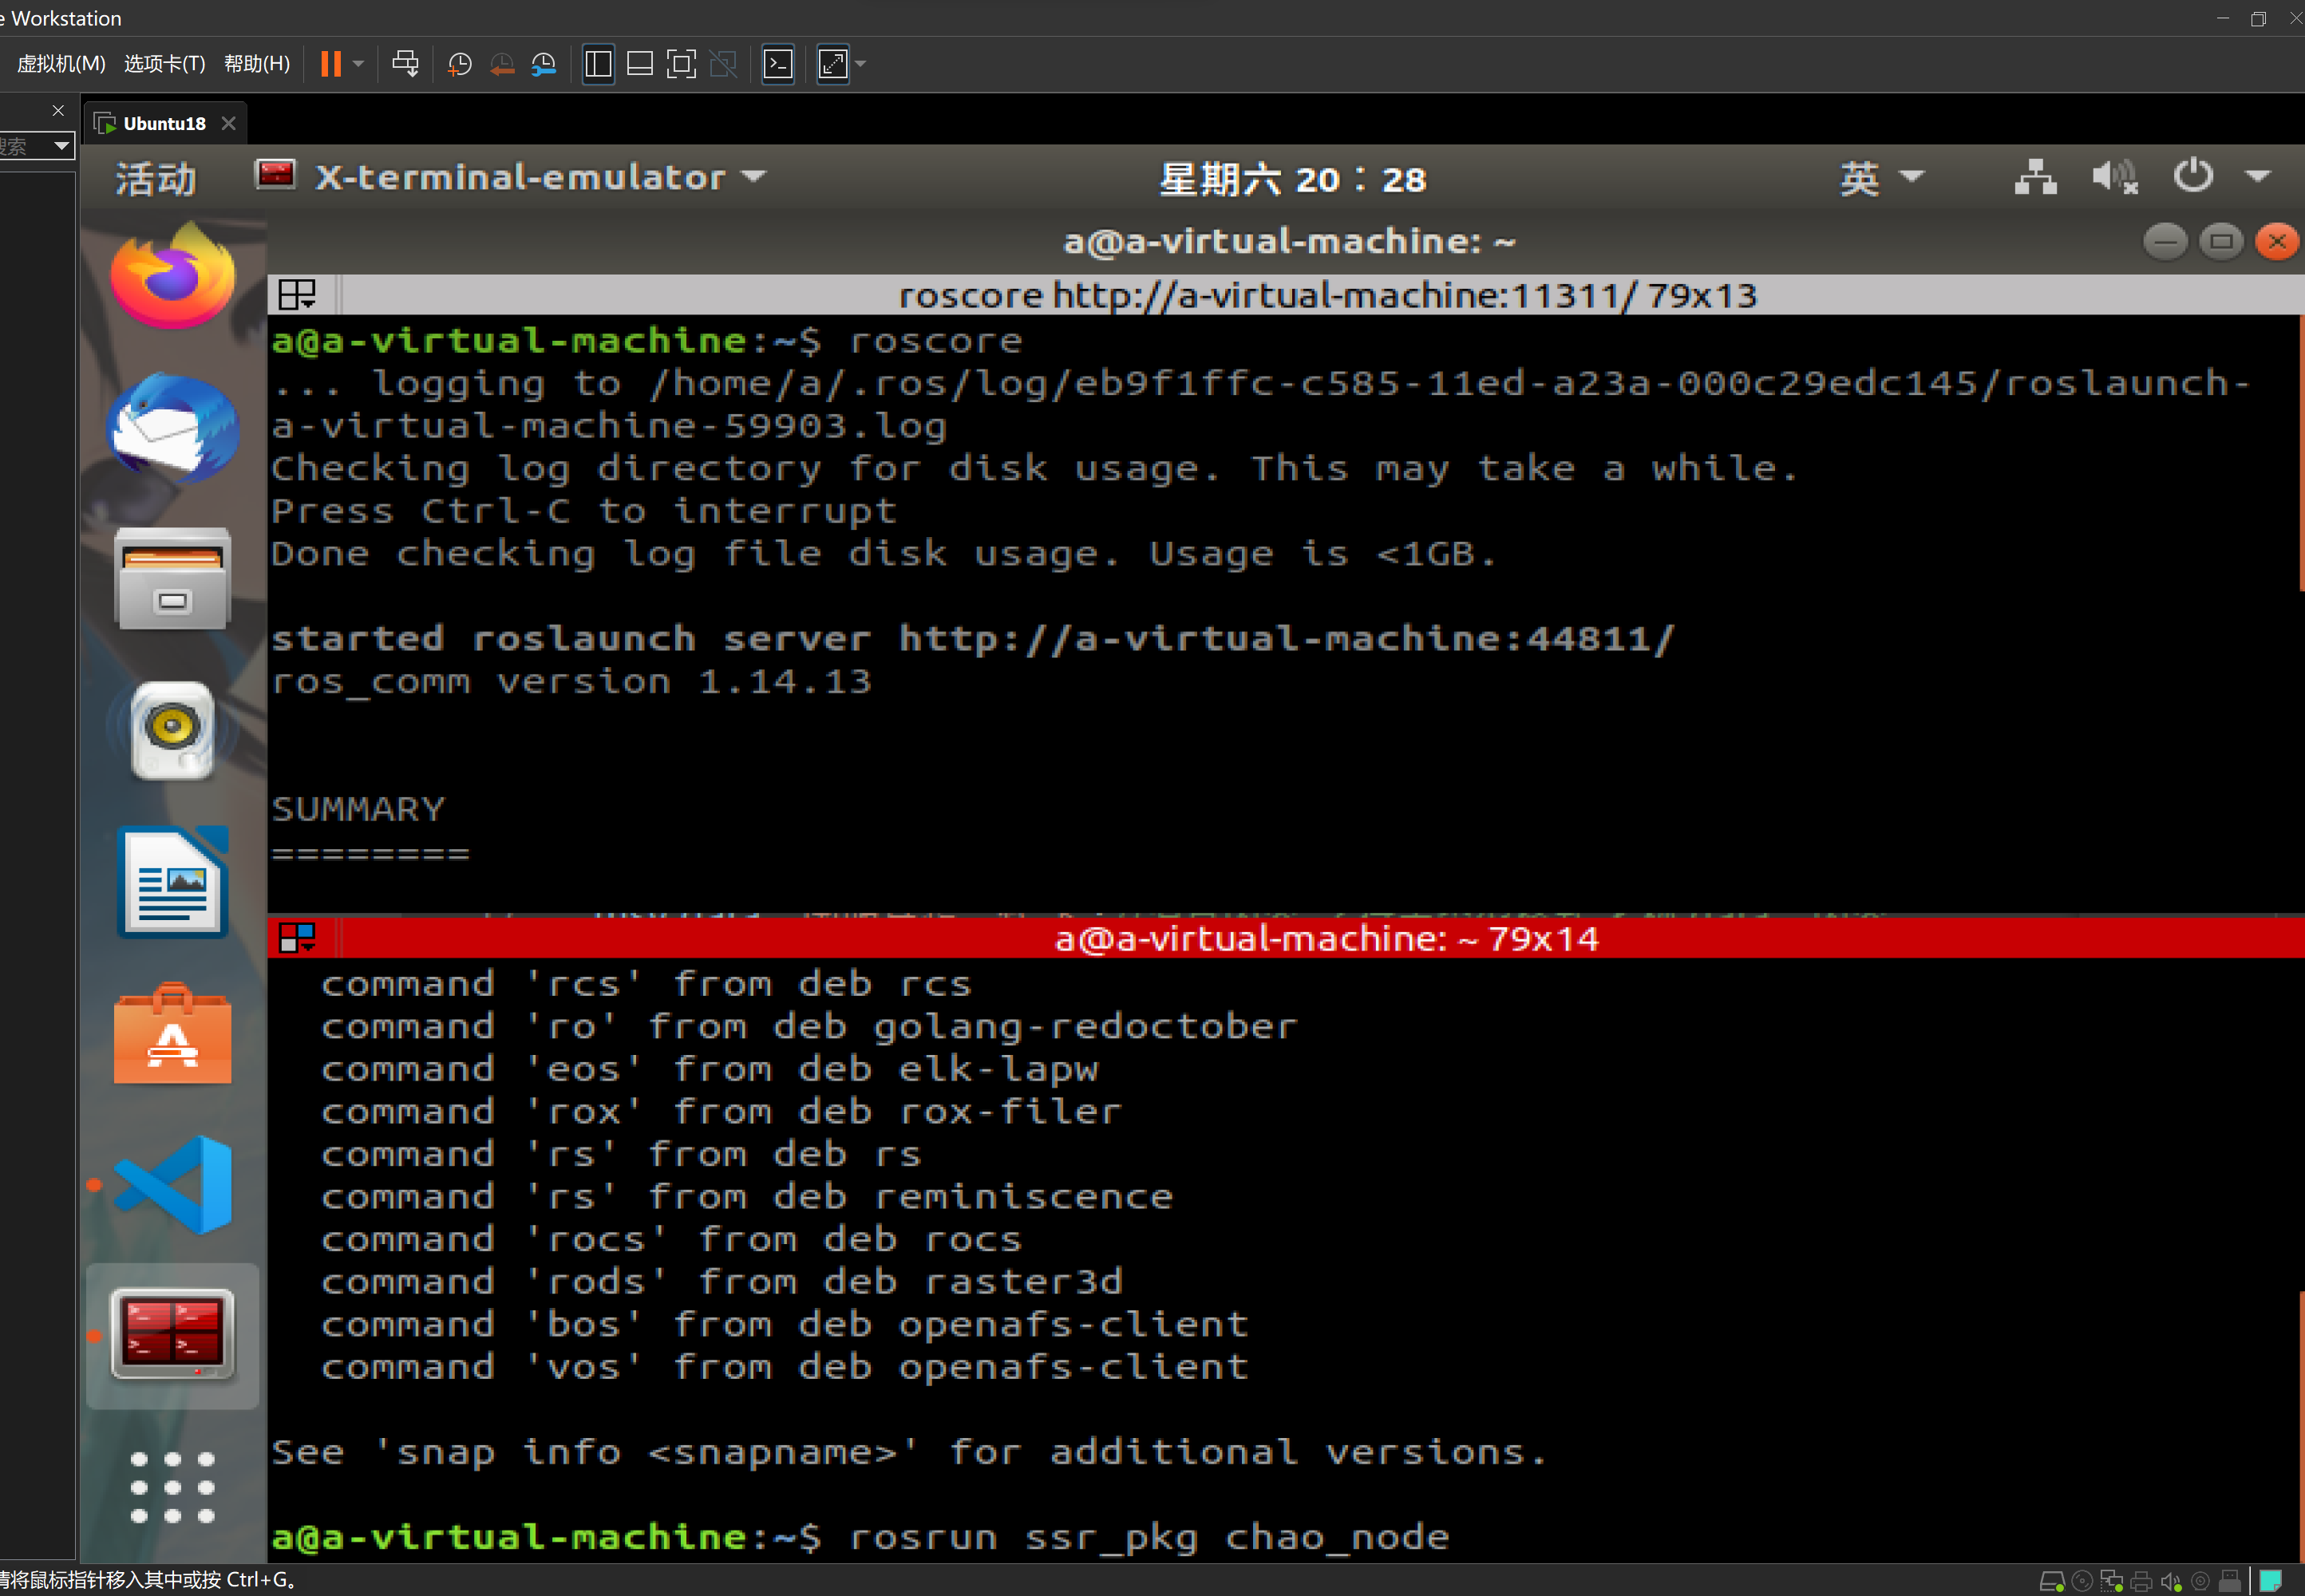
Task: Open the Files manager from the dock
Action: click(x=172, y=579)
